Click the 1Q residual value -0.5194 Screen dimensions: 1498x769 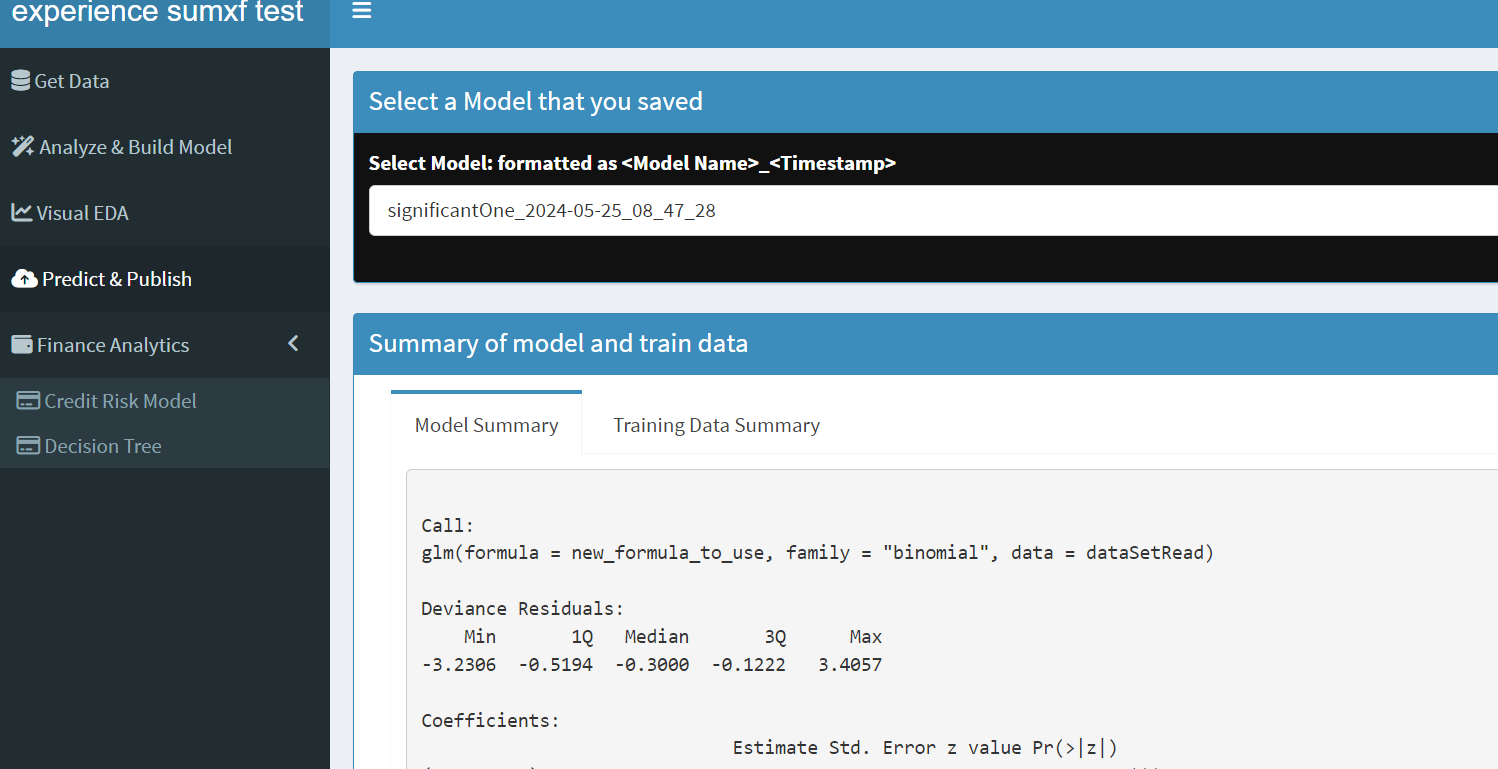[x=555, y=664]
